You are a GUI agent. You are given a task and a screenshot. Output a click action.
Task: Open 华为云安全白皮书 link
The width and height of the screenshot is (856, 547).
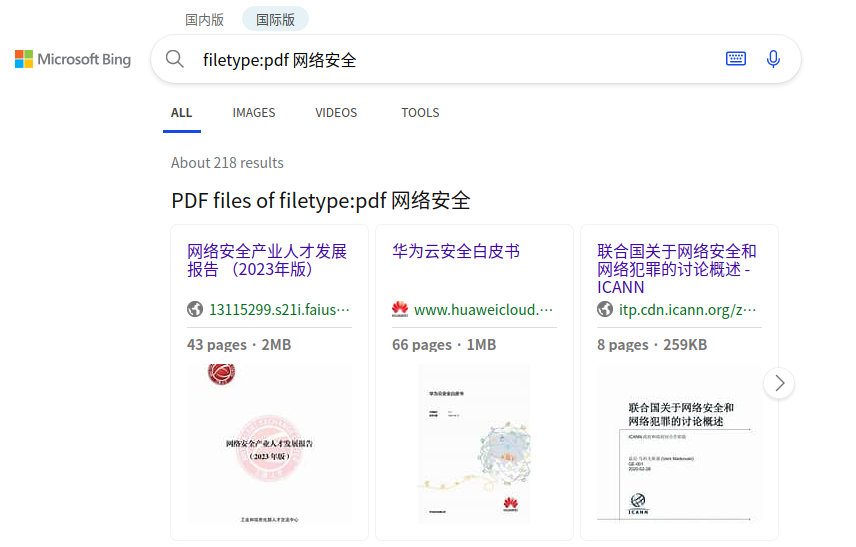coord(456,252)
